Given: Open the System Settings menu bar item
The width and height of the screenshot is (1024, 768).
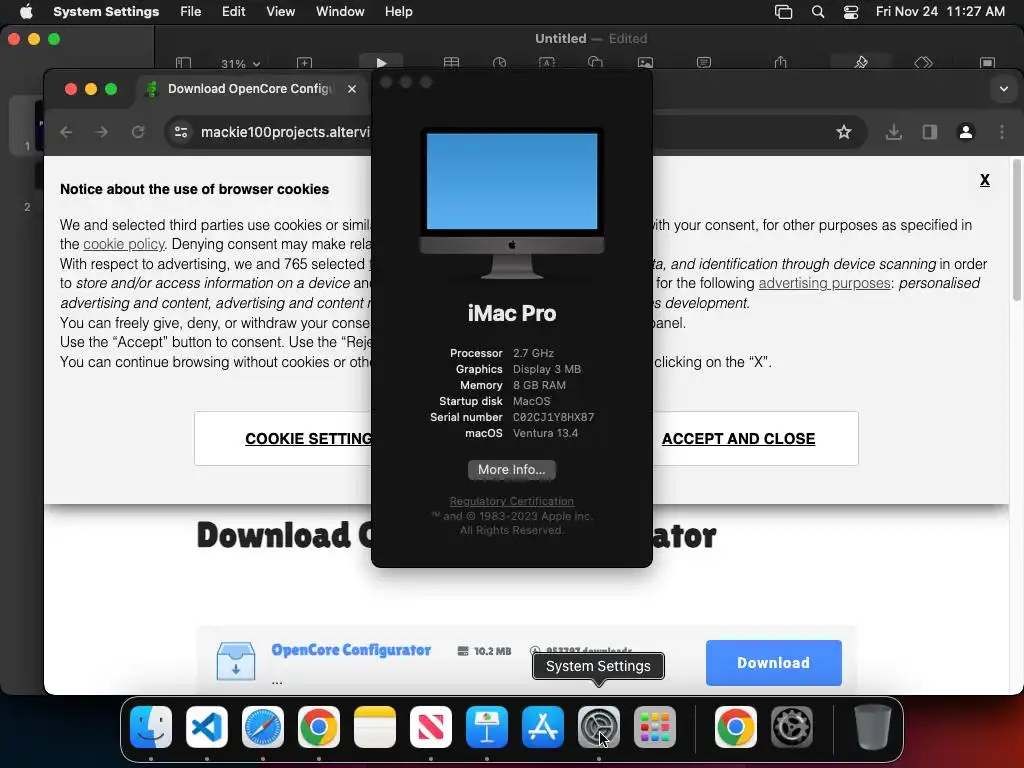Looking at the screenshot, I should tap(106, 11).
